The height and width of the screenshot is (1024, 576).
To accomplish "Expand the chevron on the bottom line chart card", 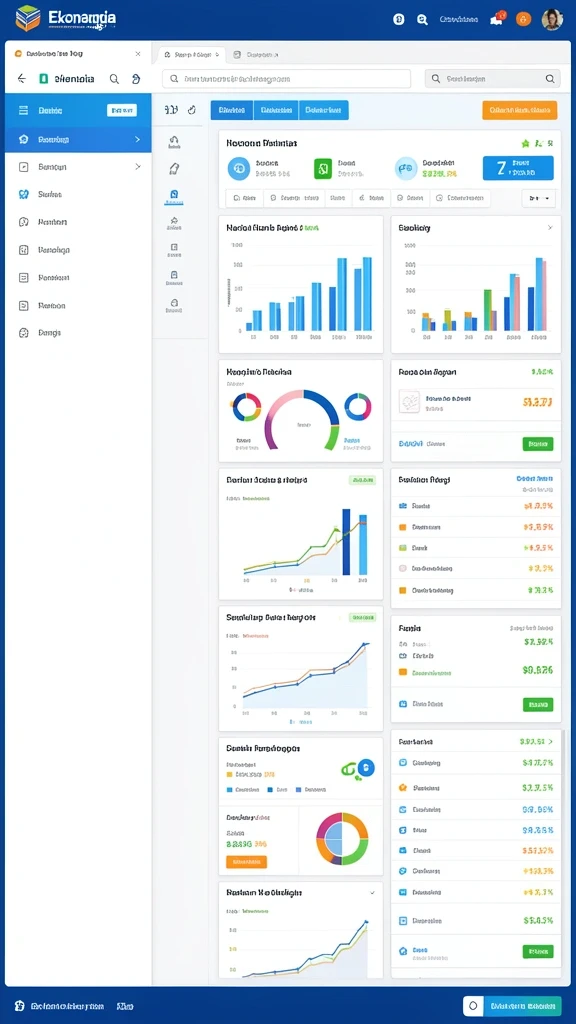I will point(372,892).
